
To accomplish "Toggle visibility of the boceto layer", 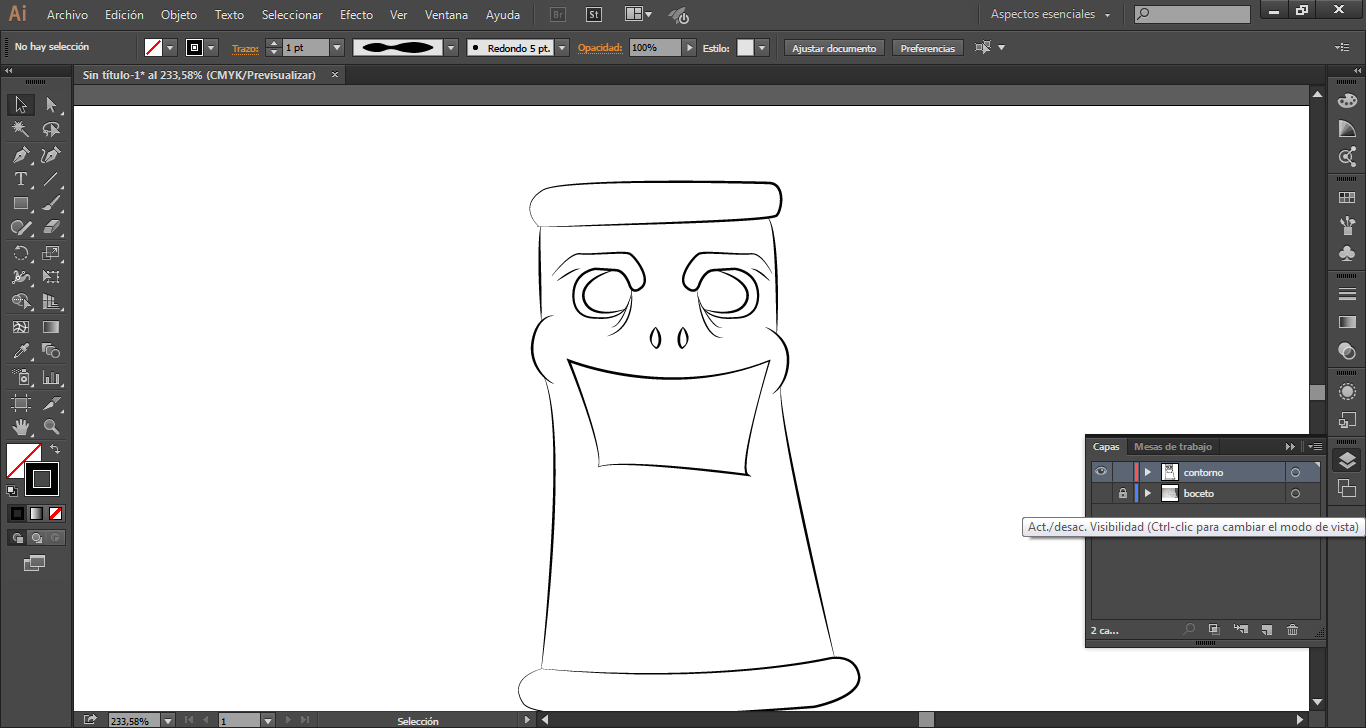I will [x=1101, y=494].
